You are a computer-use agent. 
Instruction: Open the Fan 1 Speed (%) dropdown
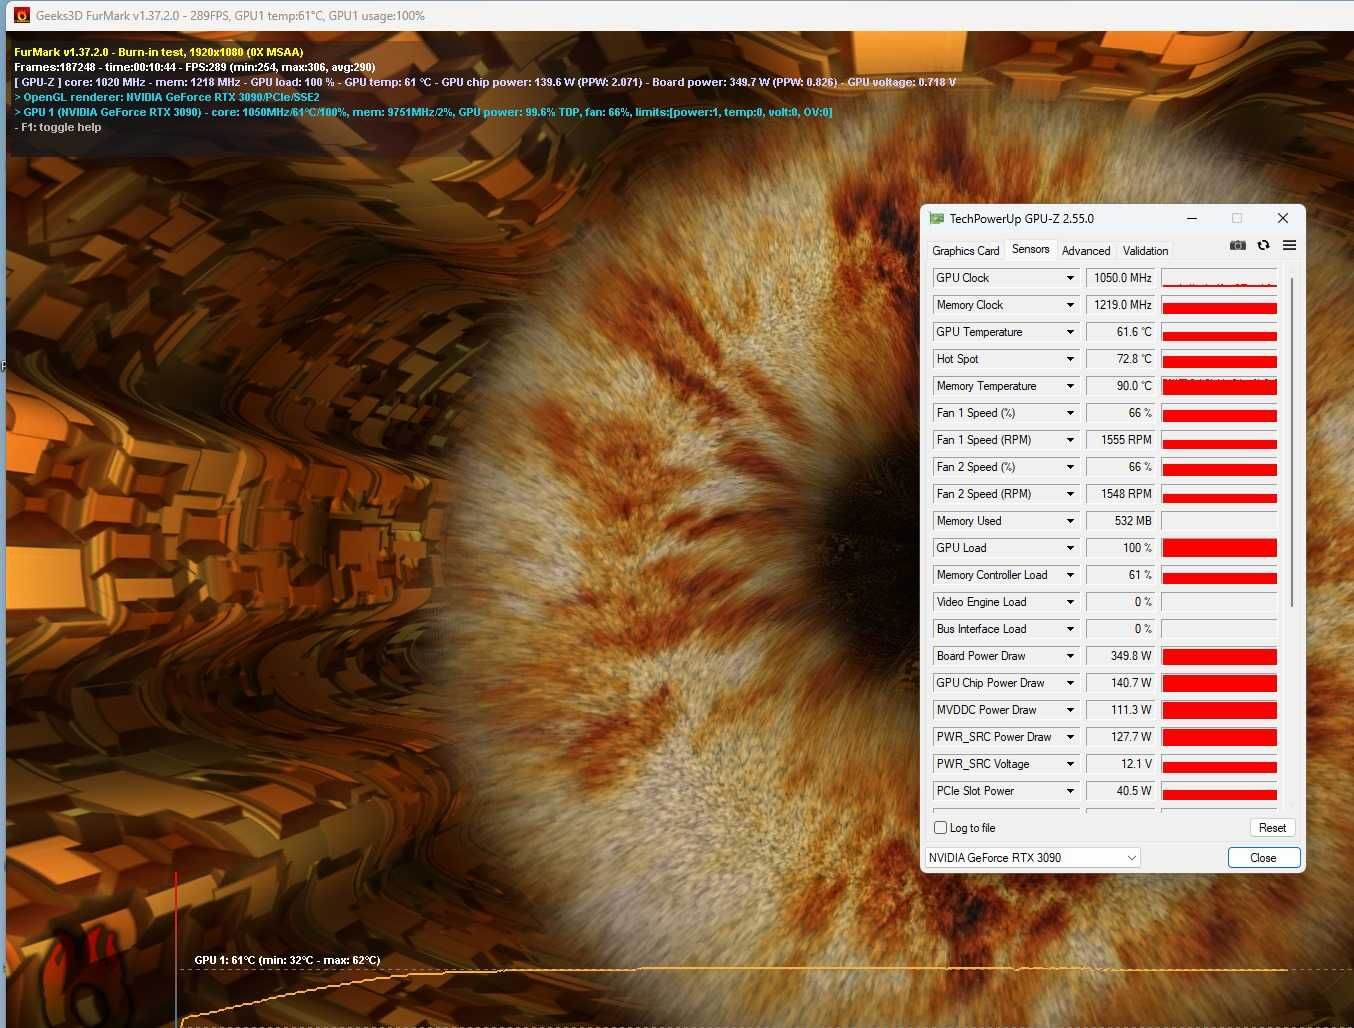click(1070, 413)
